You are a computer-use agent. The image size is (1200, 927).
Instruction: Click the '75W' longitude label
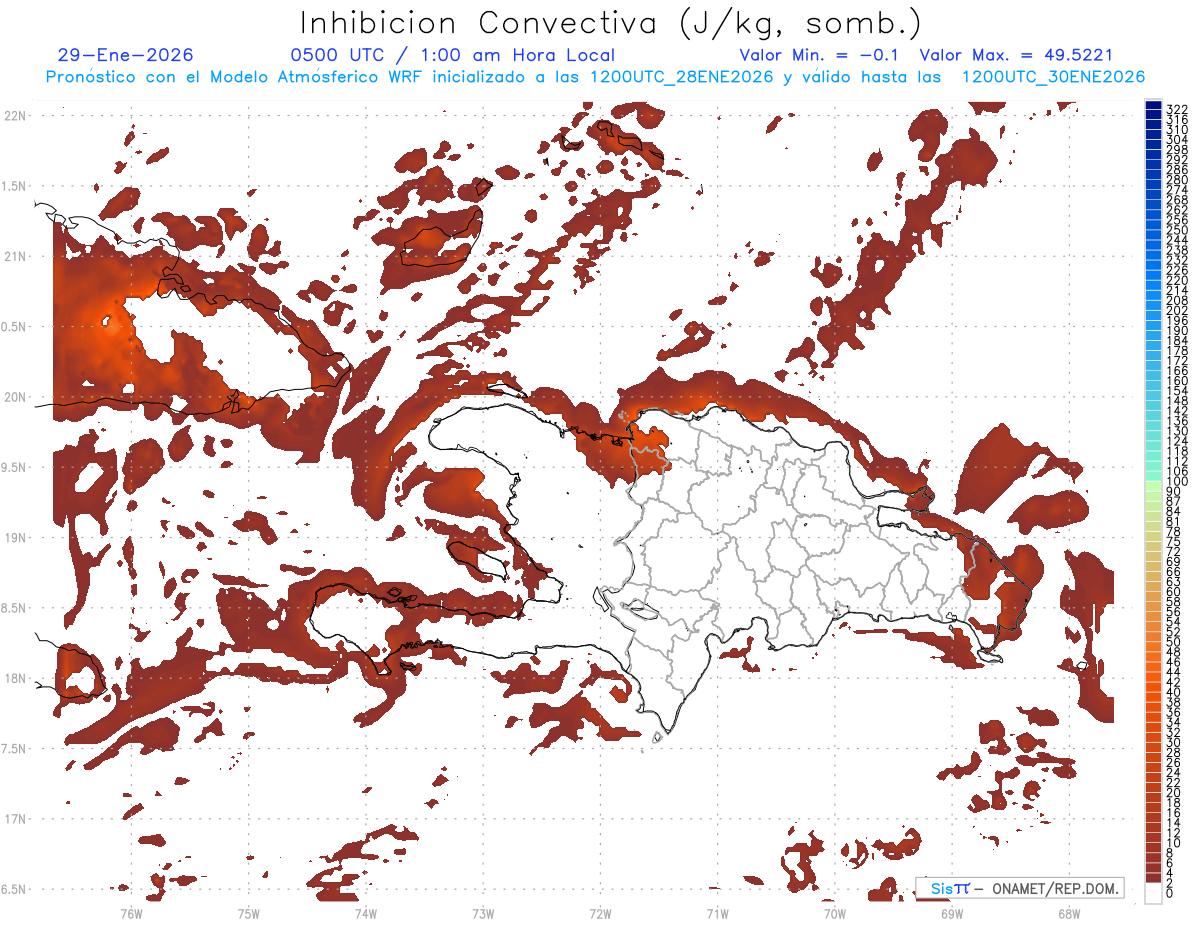pyautogui.click(x=249, y=912)
